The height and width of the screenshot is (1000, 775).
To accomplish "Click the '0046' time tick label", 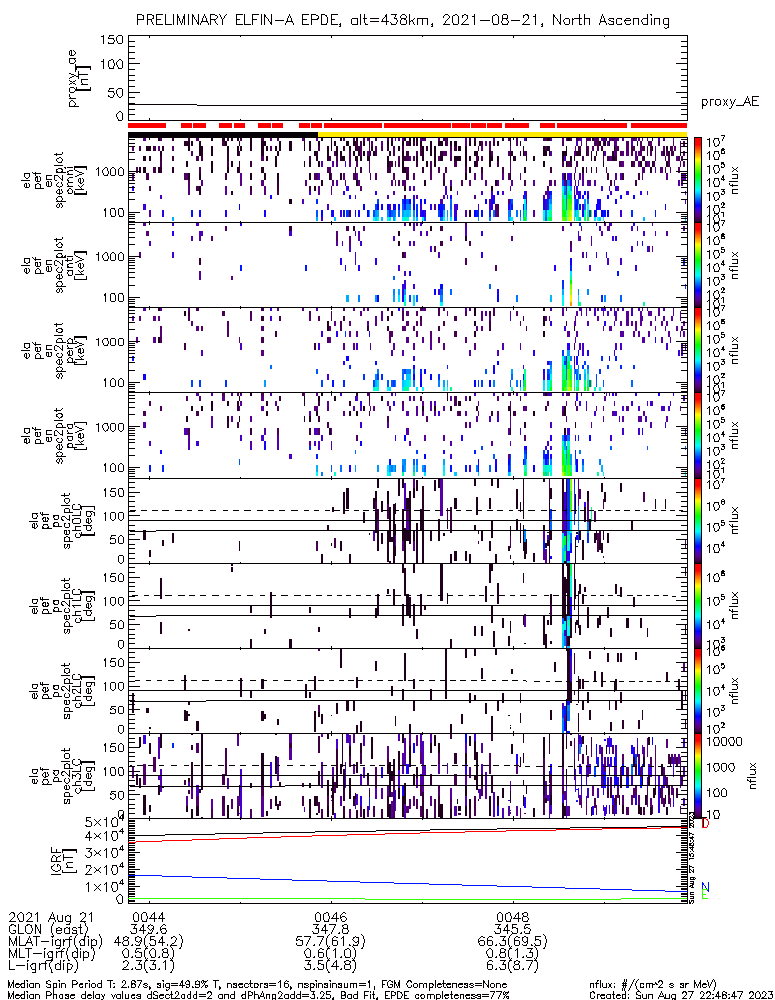I will point(330,918).
